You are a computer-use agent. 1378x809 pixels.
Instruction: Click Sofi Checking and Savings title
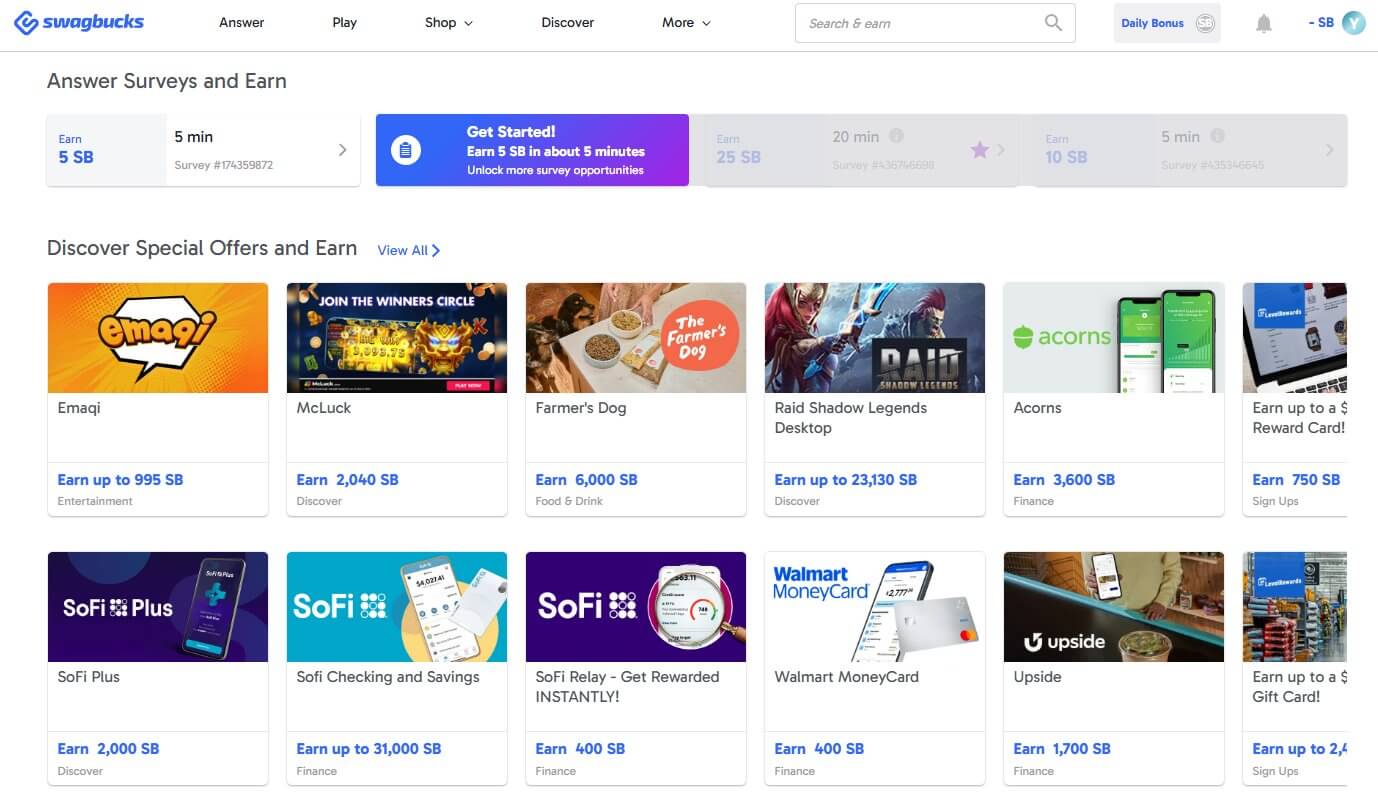[388, 677]
